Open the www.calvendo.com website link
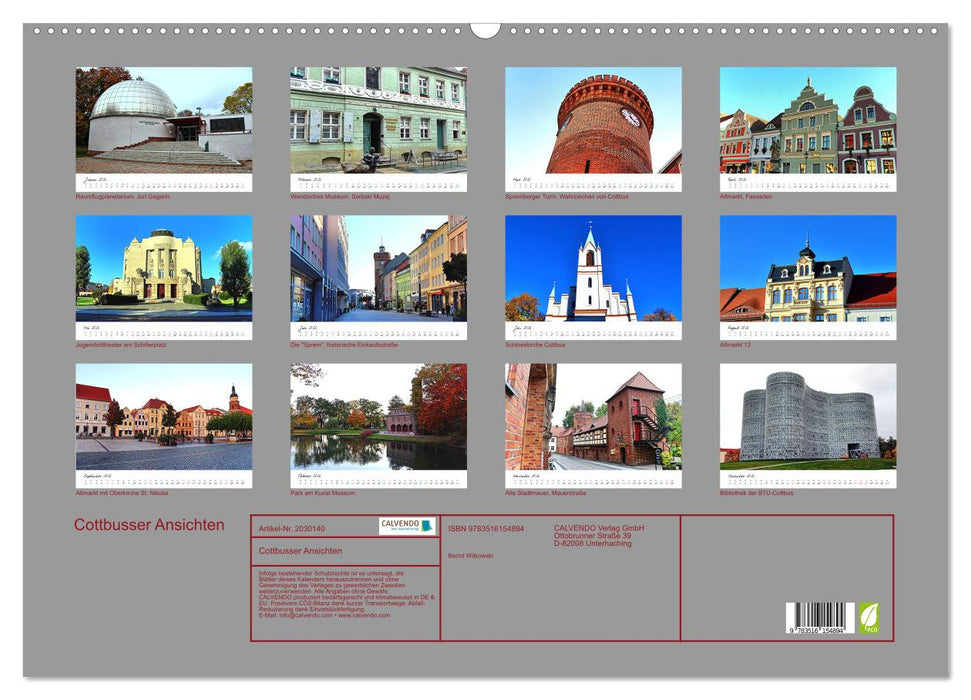971x700 pixels. 363,616
